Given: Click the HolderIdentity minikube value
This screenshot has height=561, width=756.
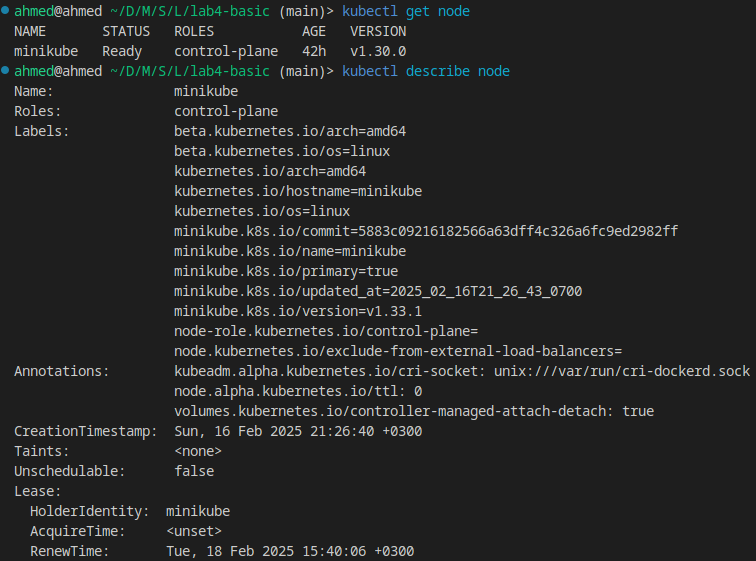Looking at the screenshot, I should coord(198,511).
